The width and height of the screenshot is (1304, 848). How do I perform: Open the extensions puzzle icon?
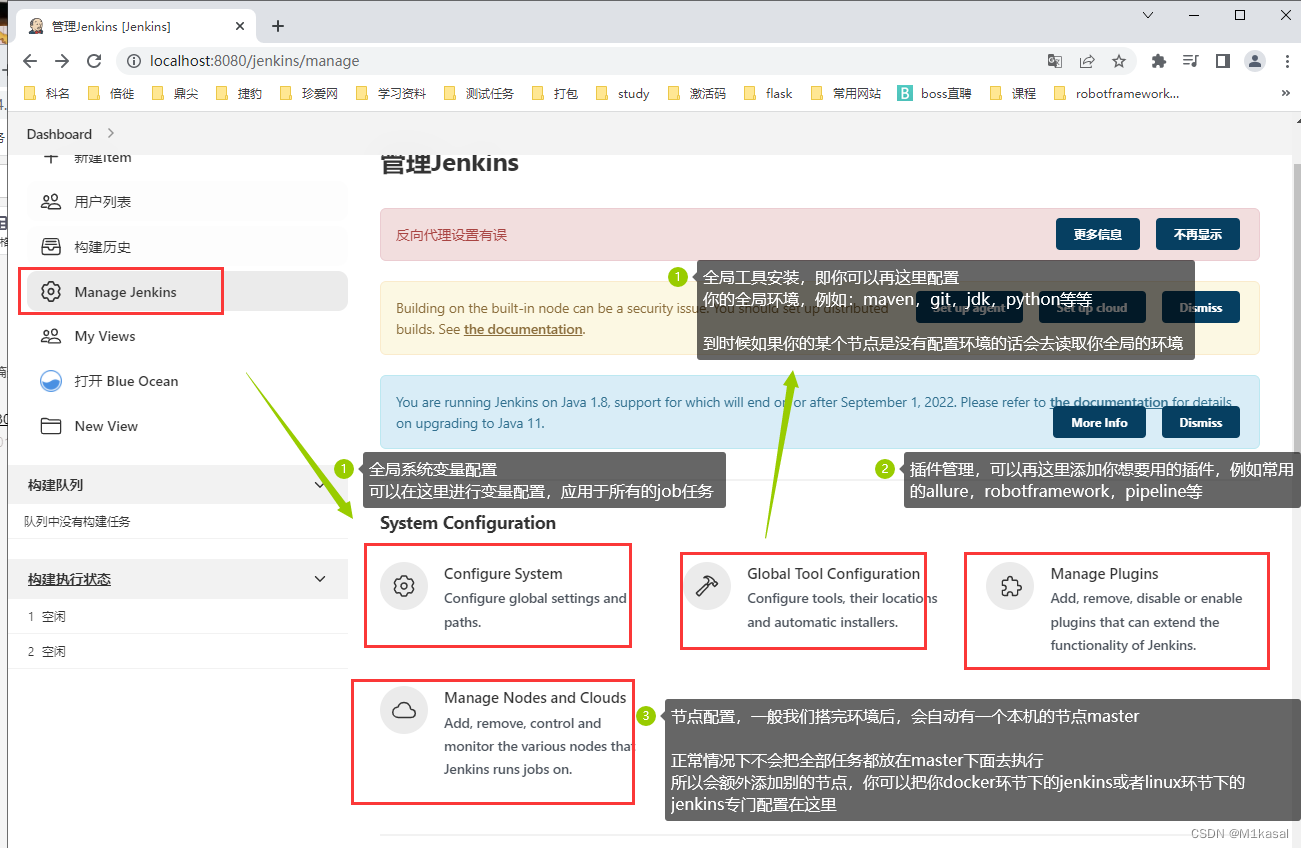1159,61
